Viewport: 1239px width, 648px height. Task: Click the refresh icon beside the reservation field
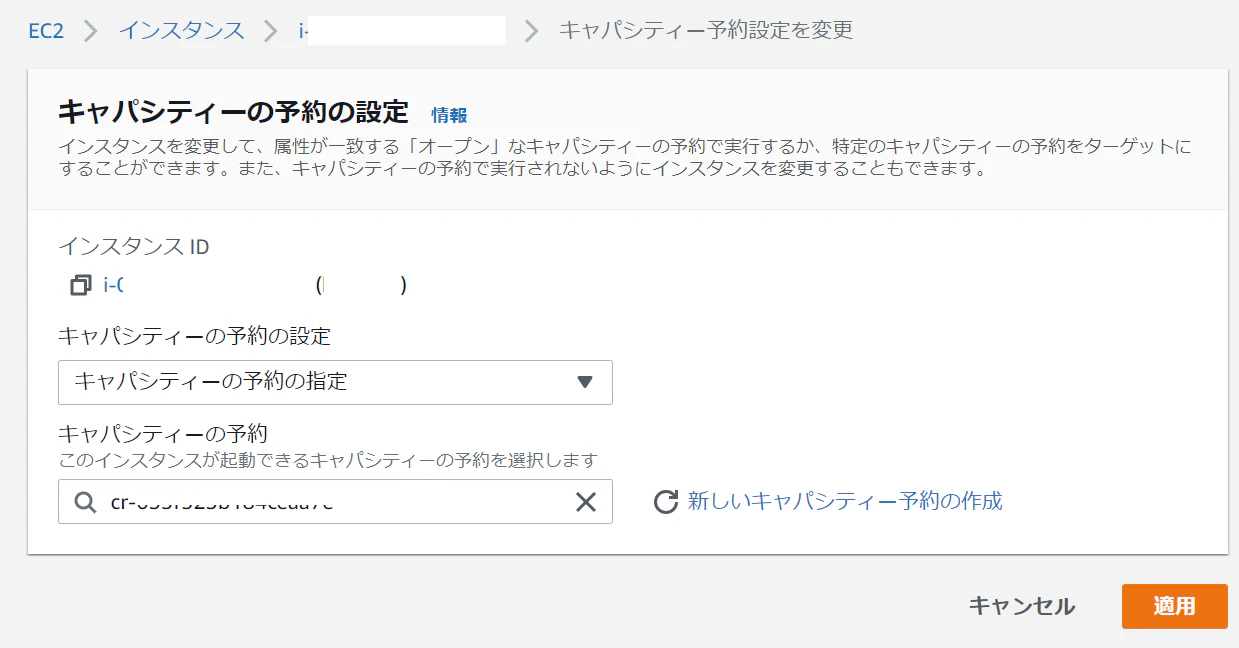pyautogui.click(x=666, y=502)
